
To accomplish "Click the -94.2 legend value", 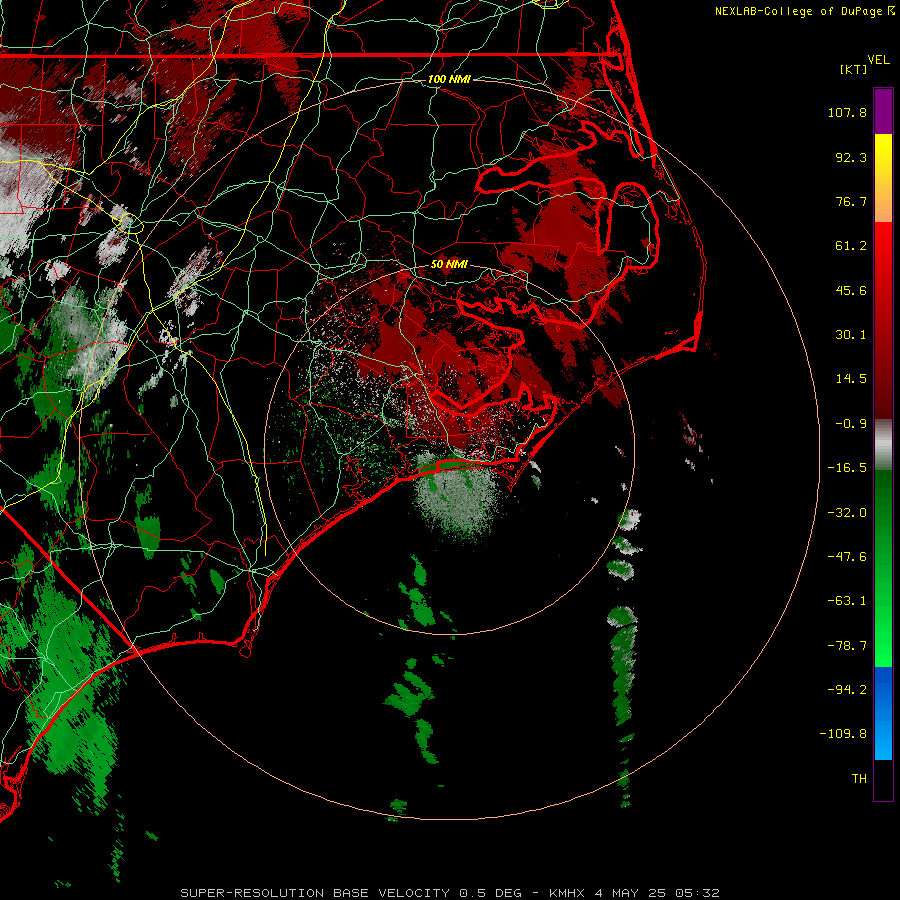I will point(847,690).
